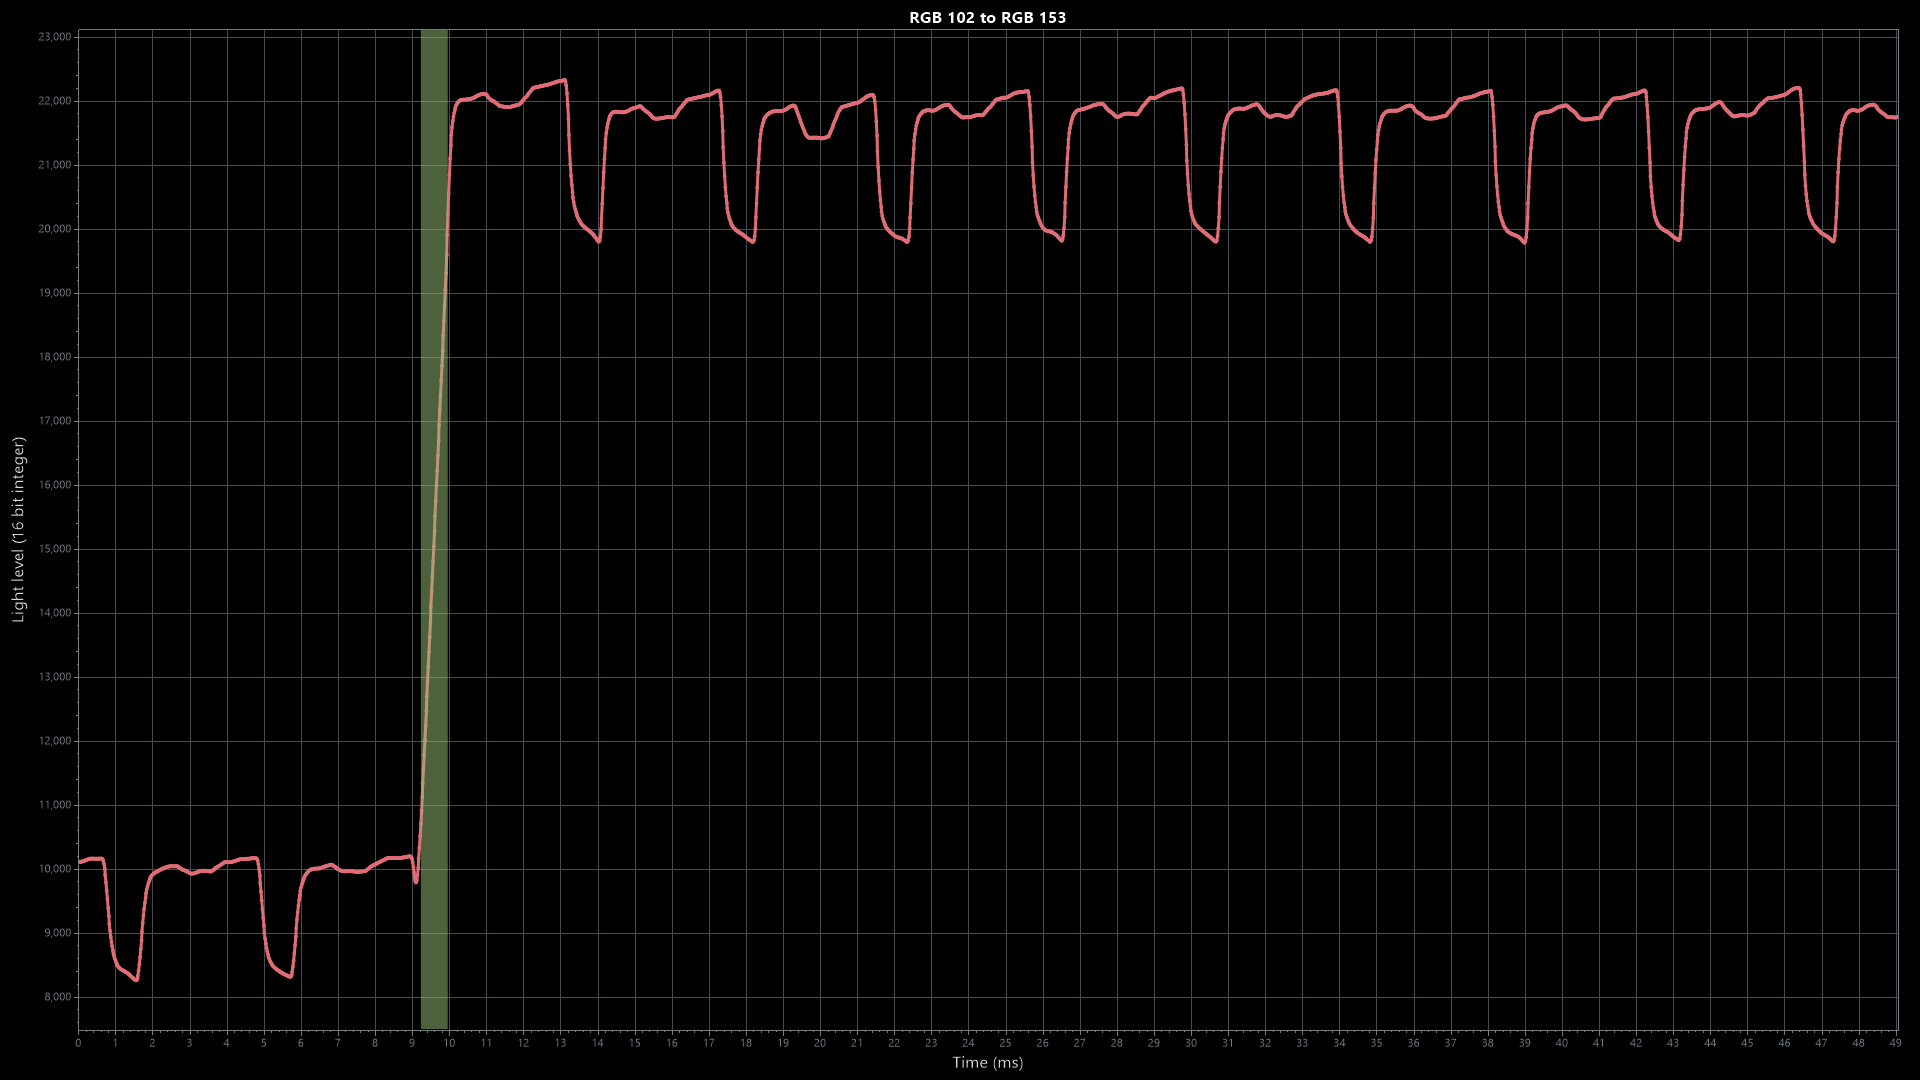The image size is (1920, 1080).
Task: Select the Light level axis label
Action: pos(18,529)
